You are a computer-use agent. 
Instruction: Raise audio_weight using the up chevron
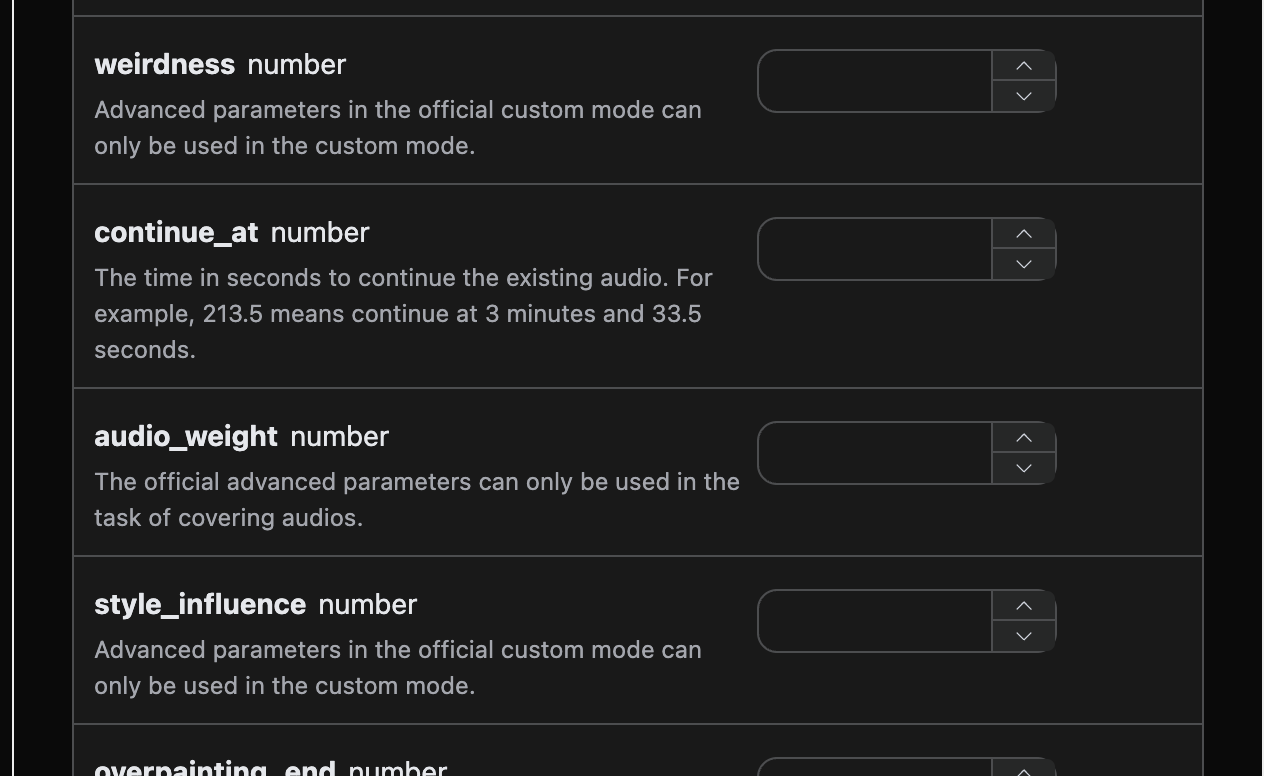coord(1023,438)
